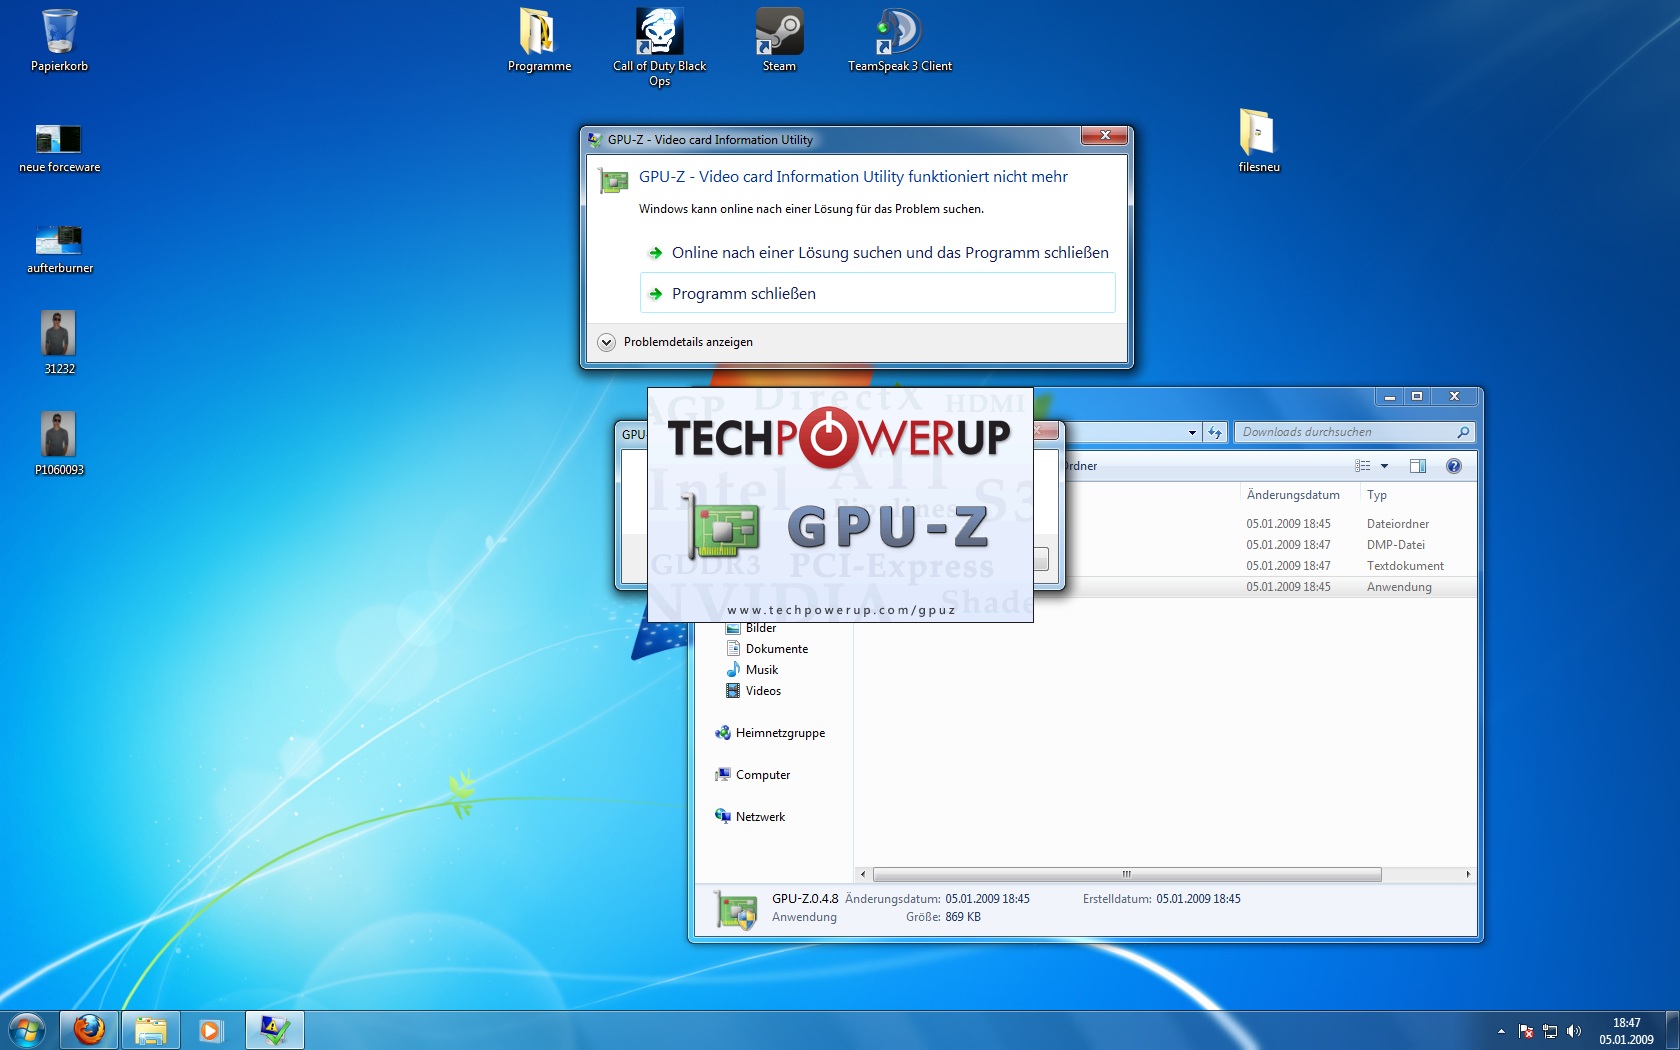This screenshot has width=1680, height=1050.
Task: Select the aufterburner desktop icon
Action: tap(59, 248)
